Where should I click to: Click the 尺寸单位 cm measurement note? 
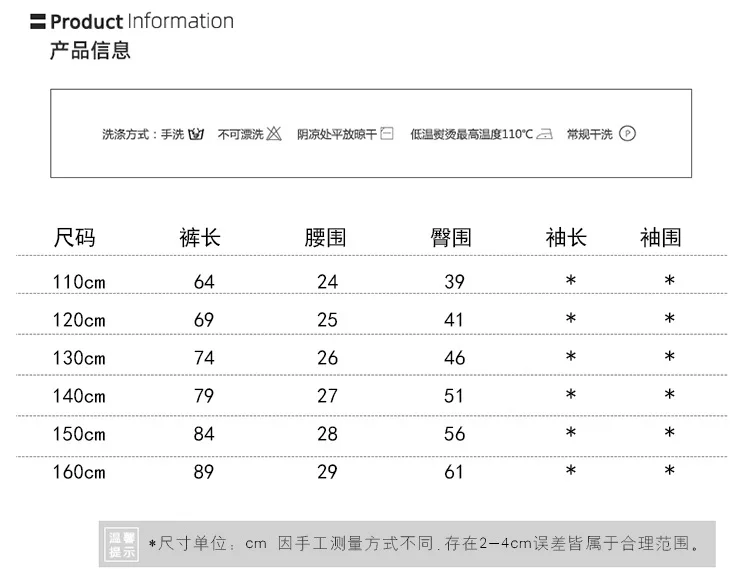[424, 544]
